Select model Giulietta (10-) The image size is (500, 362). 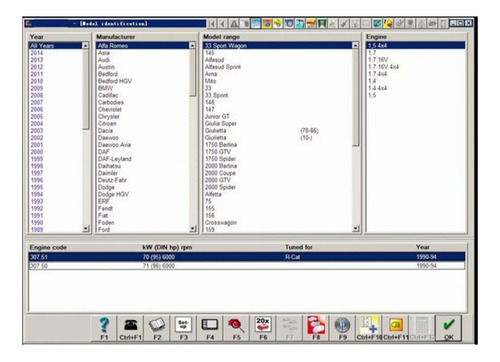[x=278, y=137]
